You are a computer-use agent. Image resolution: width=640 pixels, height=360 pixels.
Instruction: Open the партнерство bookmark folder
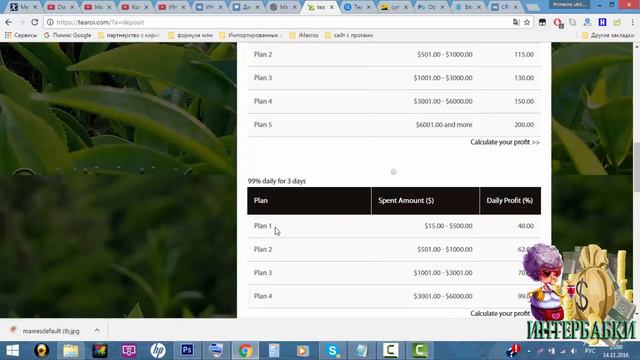point(129,36)
